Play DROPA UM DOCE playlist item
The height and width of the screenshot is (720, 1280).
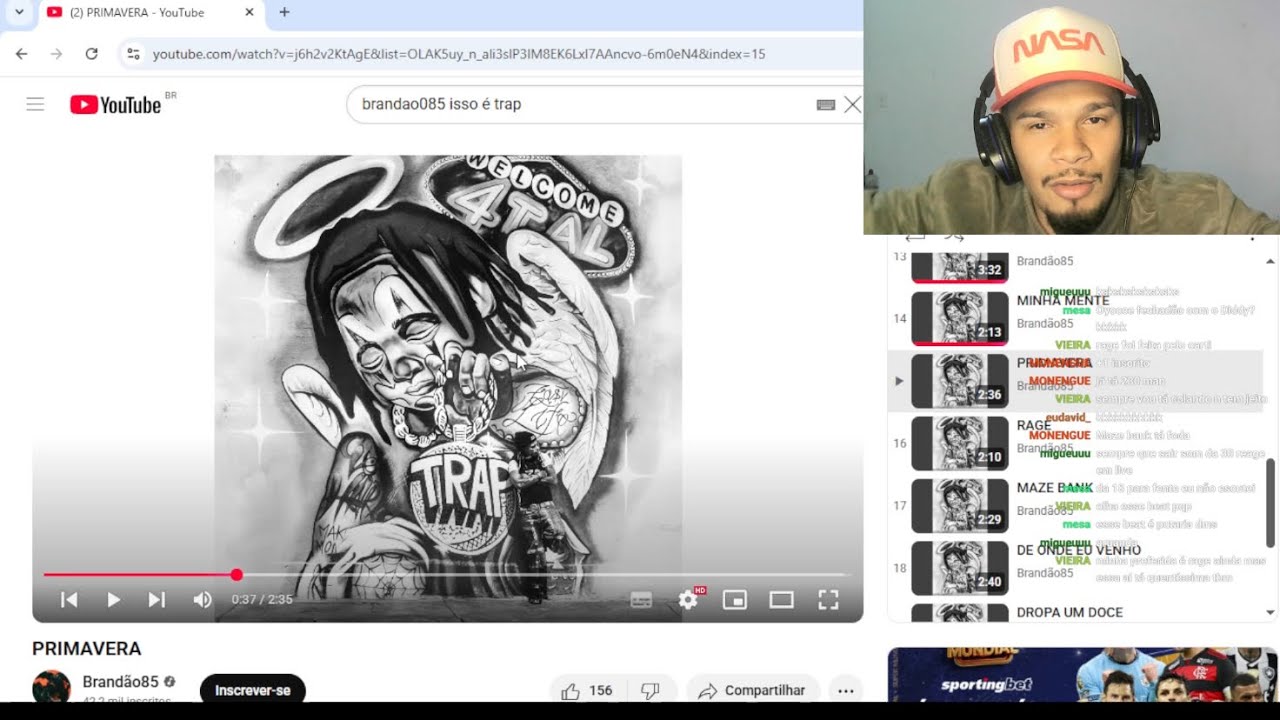click(x=1075, y=612)
